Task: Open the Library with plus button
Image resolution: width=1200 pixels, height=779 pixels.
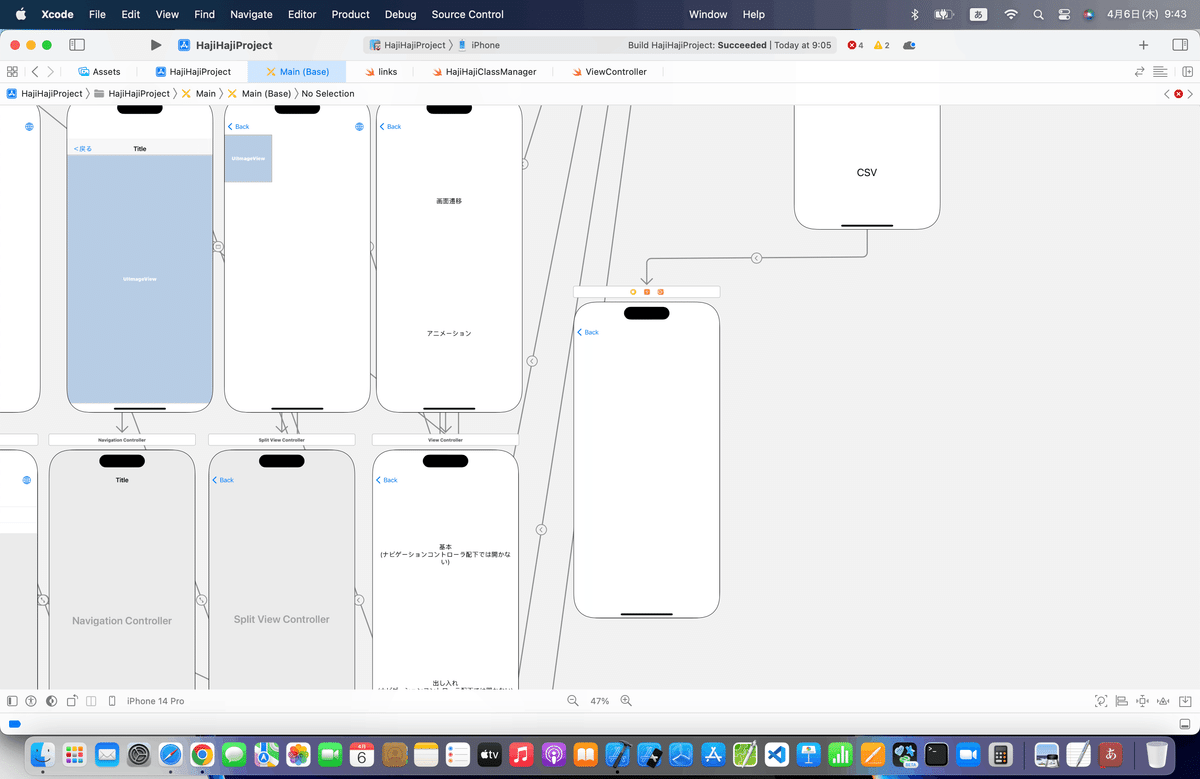Action: coord(1144,45)
